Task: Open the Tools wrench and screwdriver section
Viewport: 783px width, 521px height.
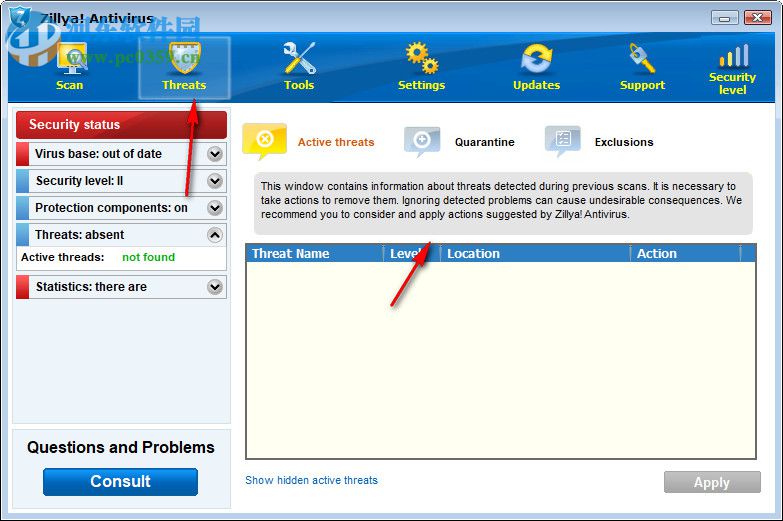Action: click(299, 67)
